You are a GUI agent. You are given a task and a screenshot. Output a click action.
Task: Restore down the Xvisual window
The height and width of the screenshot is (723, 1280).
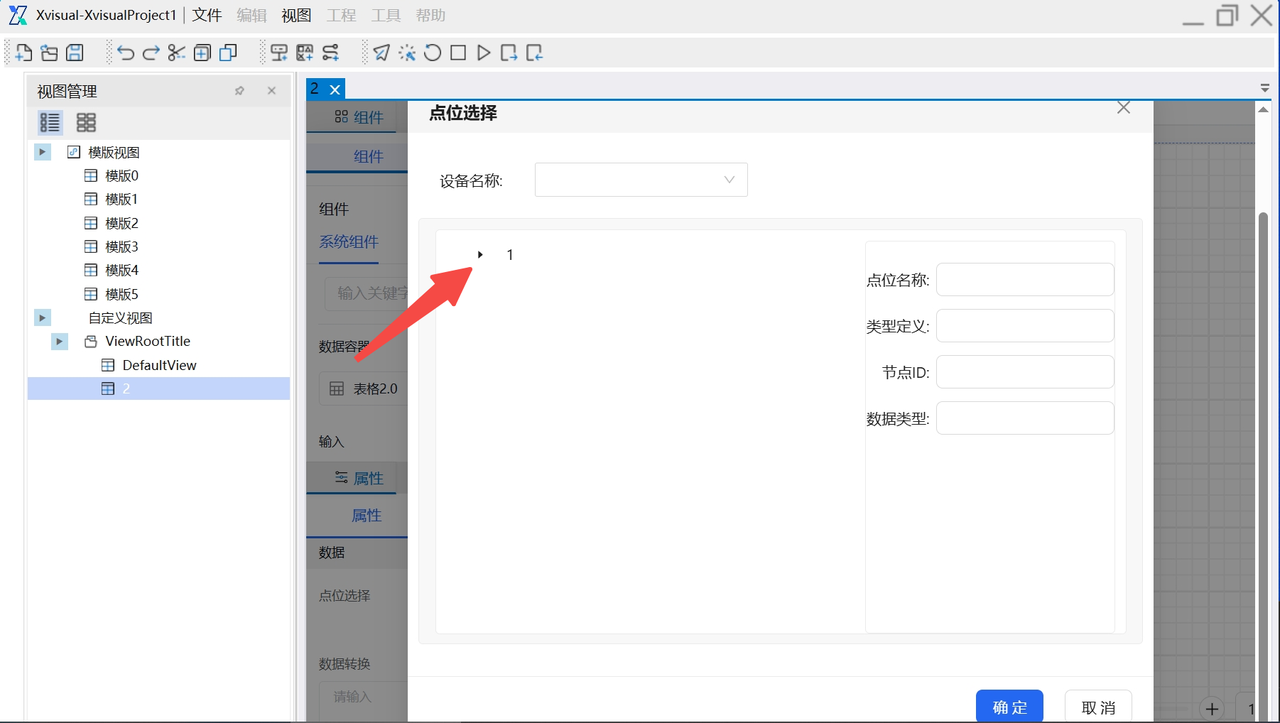(1227, 16)
